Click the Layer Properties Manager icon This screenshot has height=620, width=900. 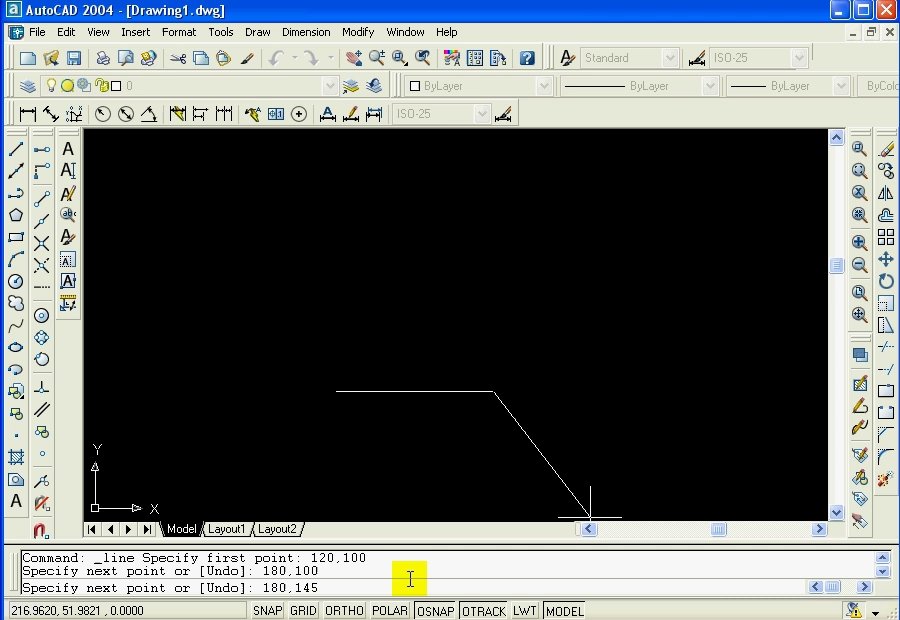28,86
